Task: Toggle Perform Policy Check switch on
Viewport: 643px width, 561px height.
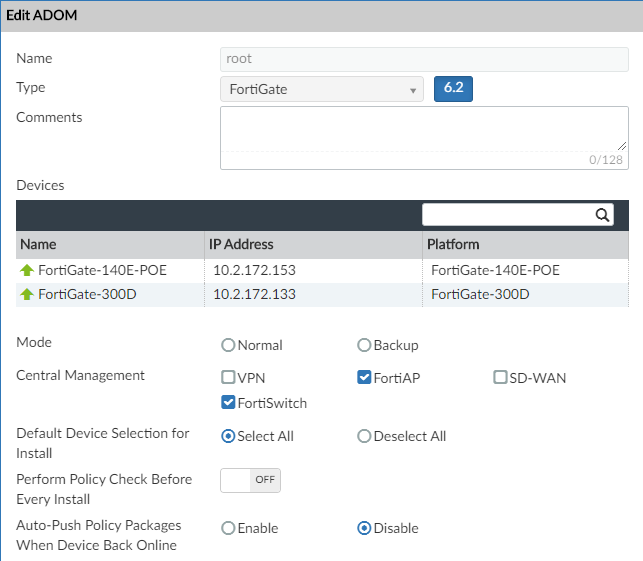Action: [x=250, y=480]
